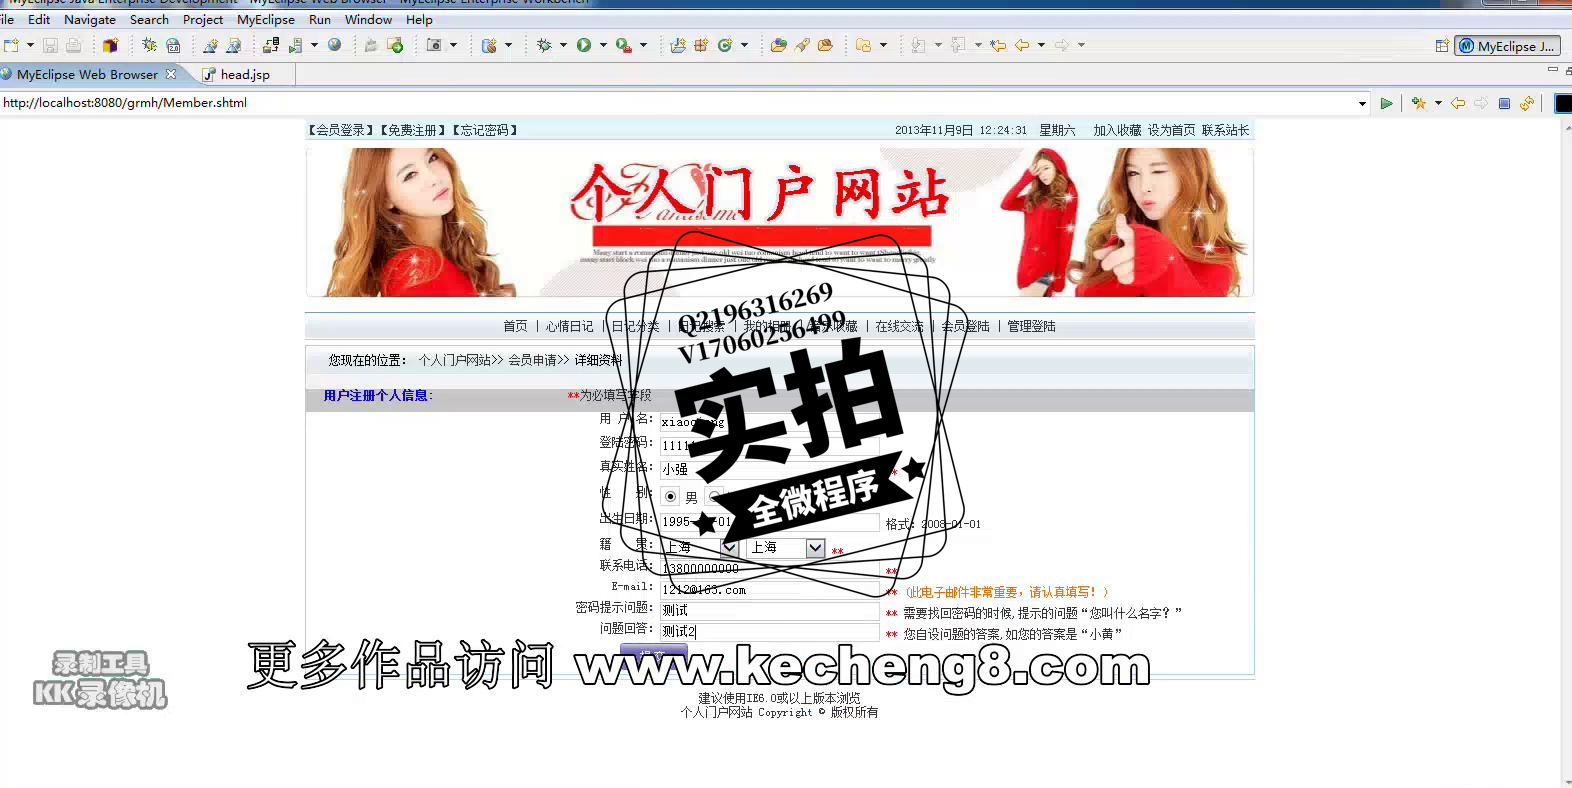Click the 联系站长 link

pos(1226,130)
